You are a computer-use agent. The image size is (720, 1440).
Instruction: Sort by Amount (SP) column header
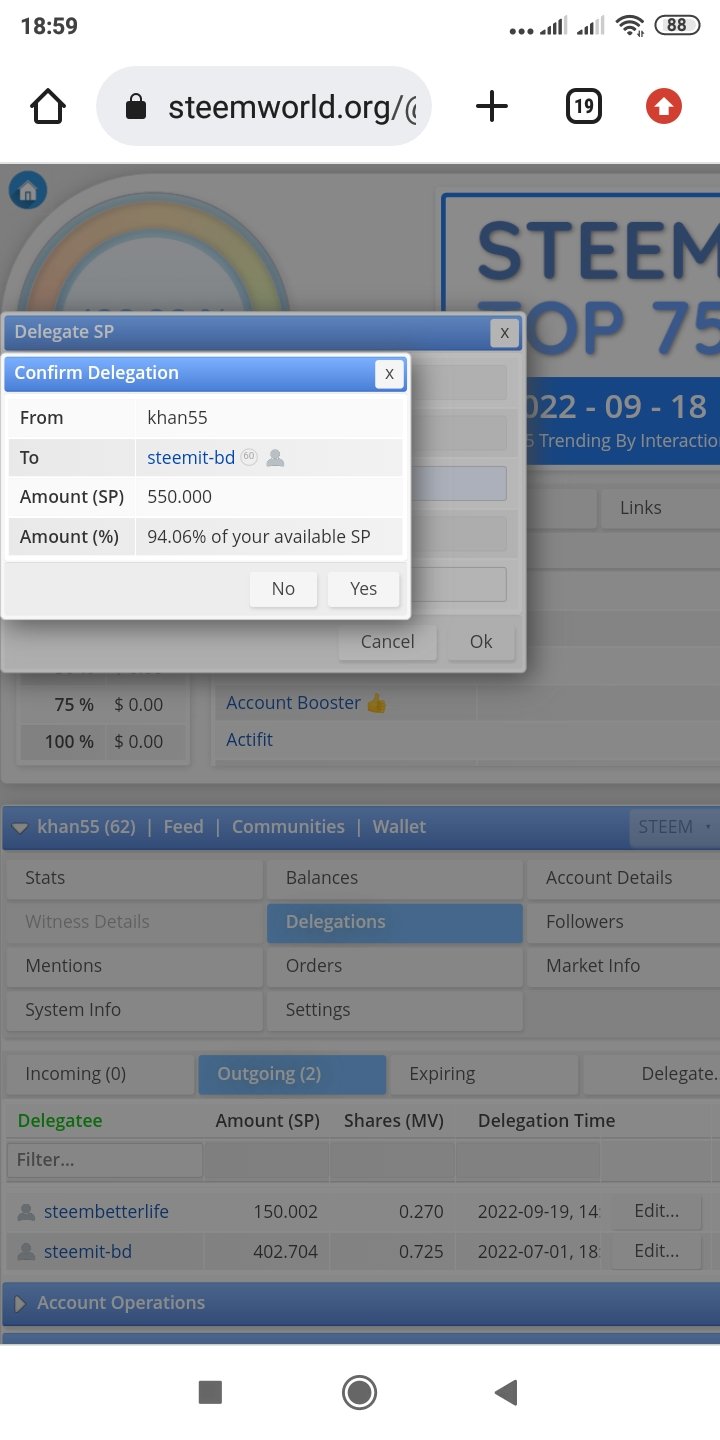tap(267, 1121)
